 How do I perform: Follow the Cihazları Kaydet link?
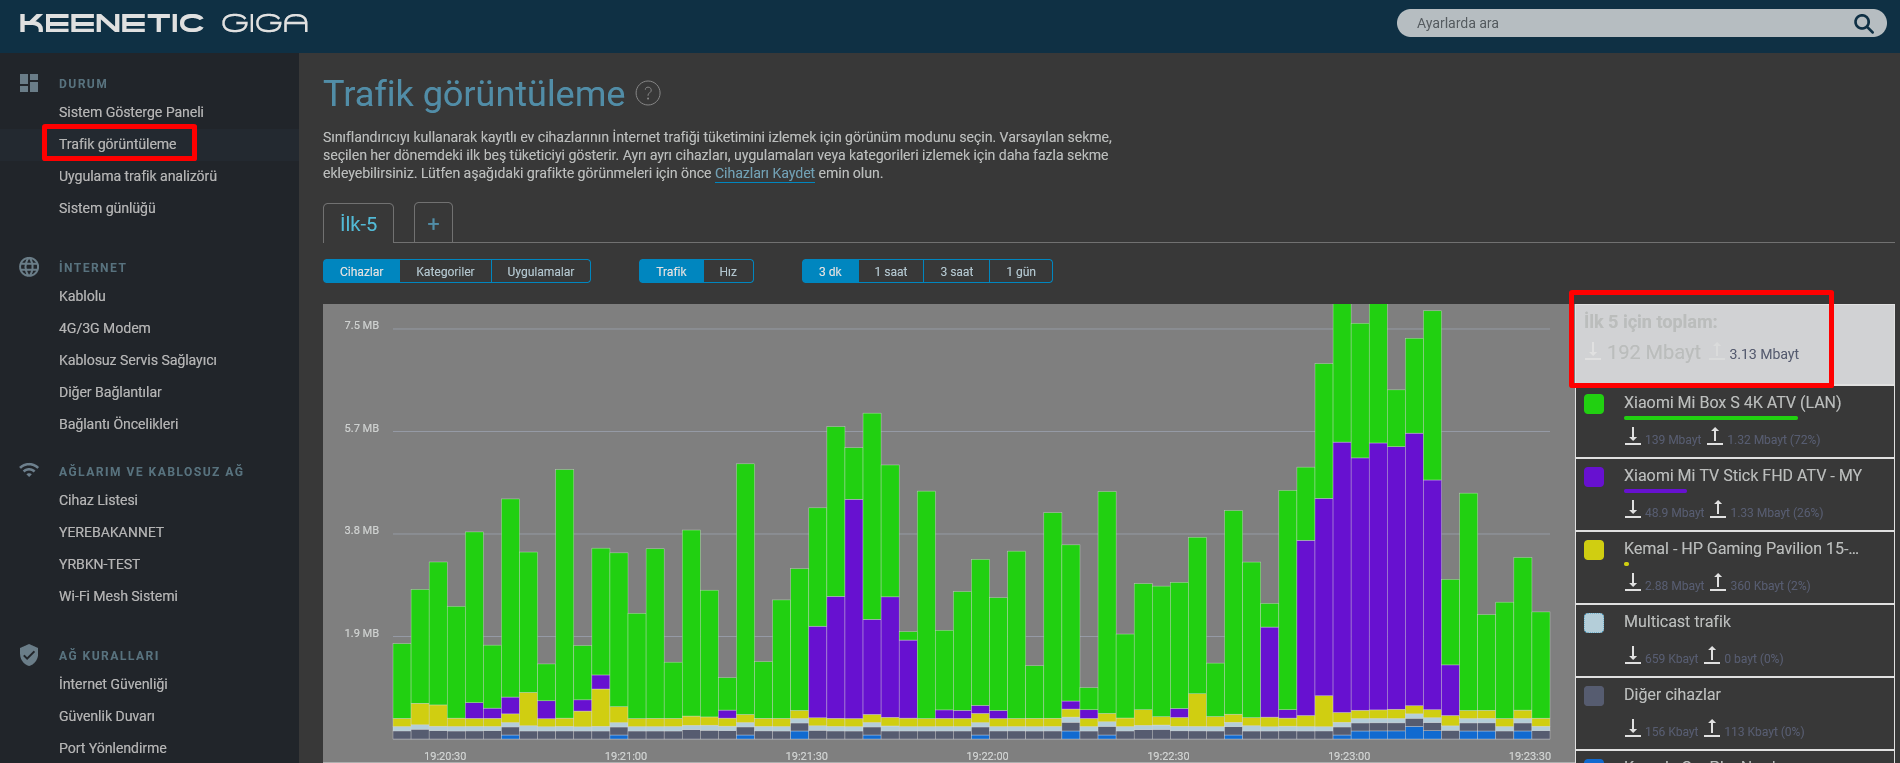pyautogui.click(x=765, y=173)
